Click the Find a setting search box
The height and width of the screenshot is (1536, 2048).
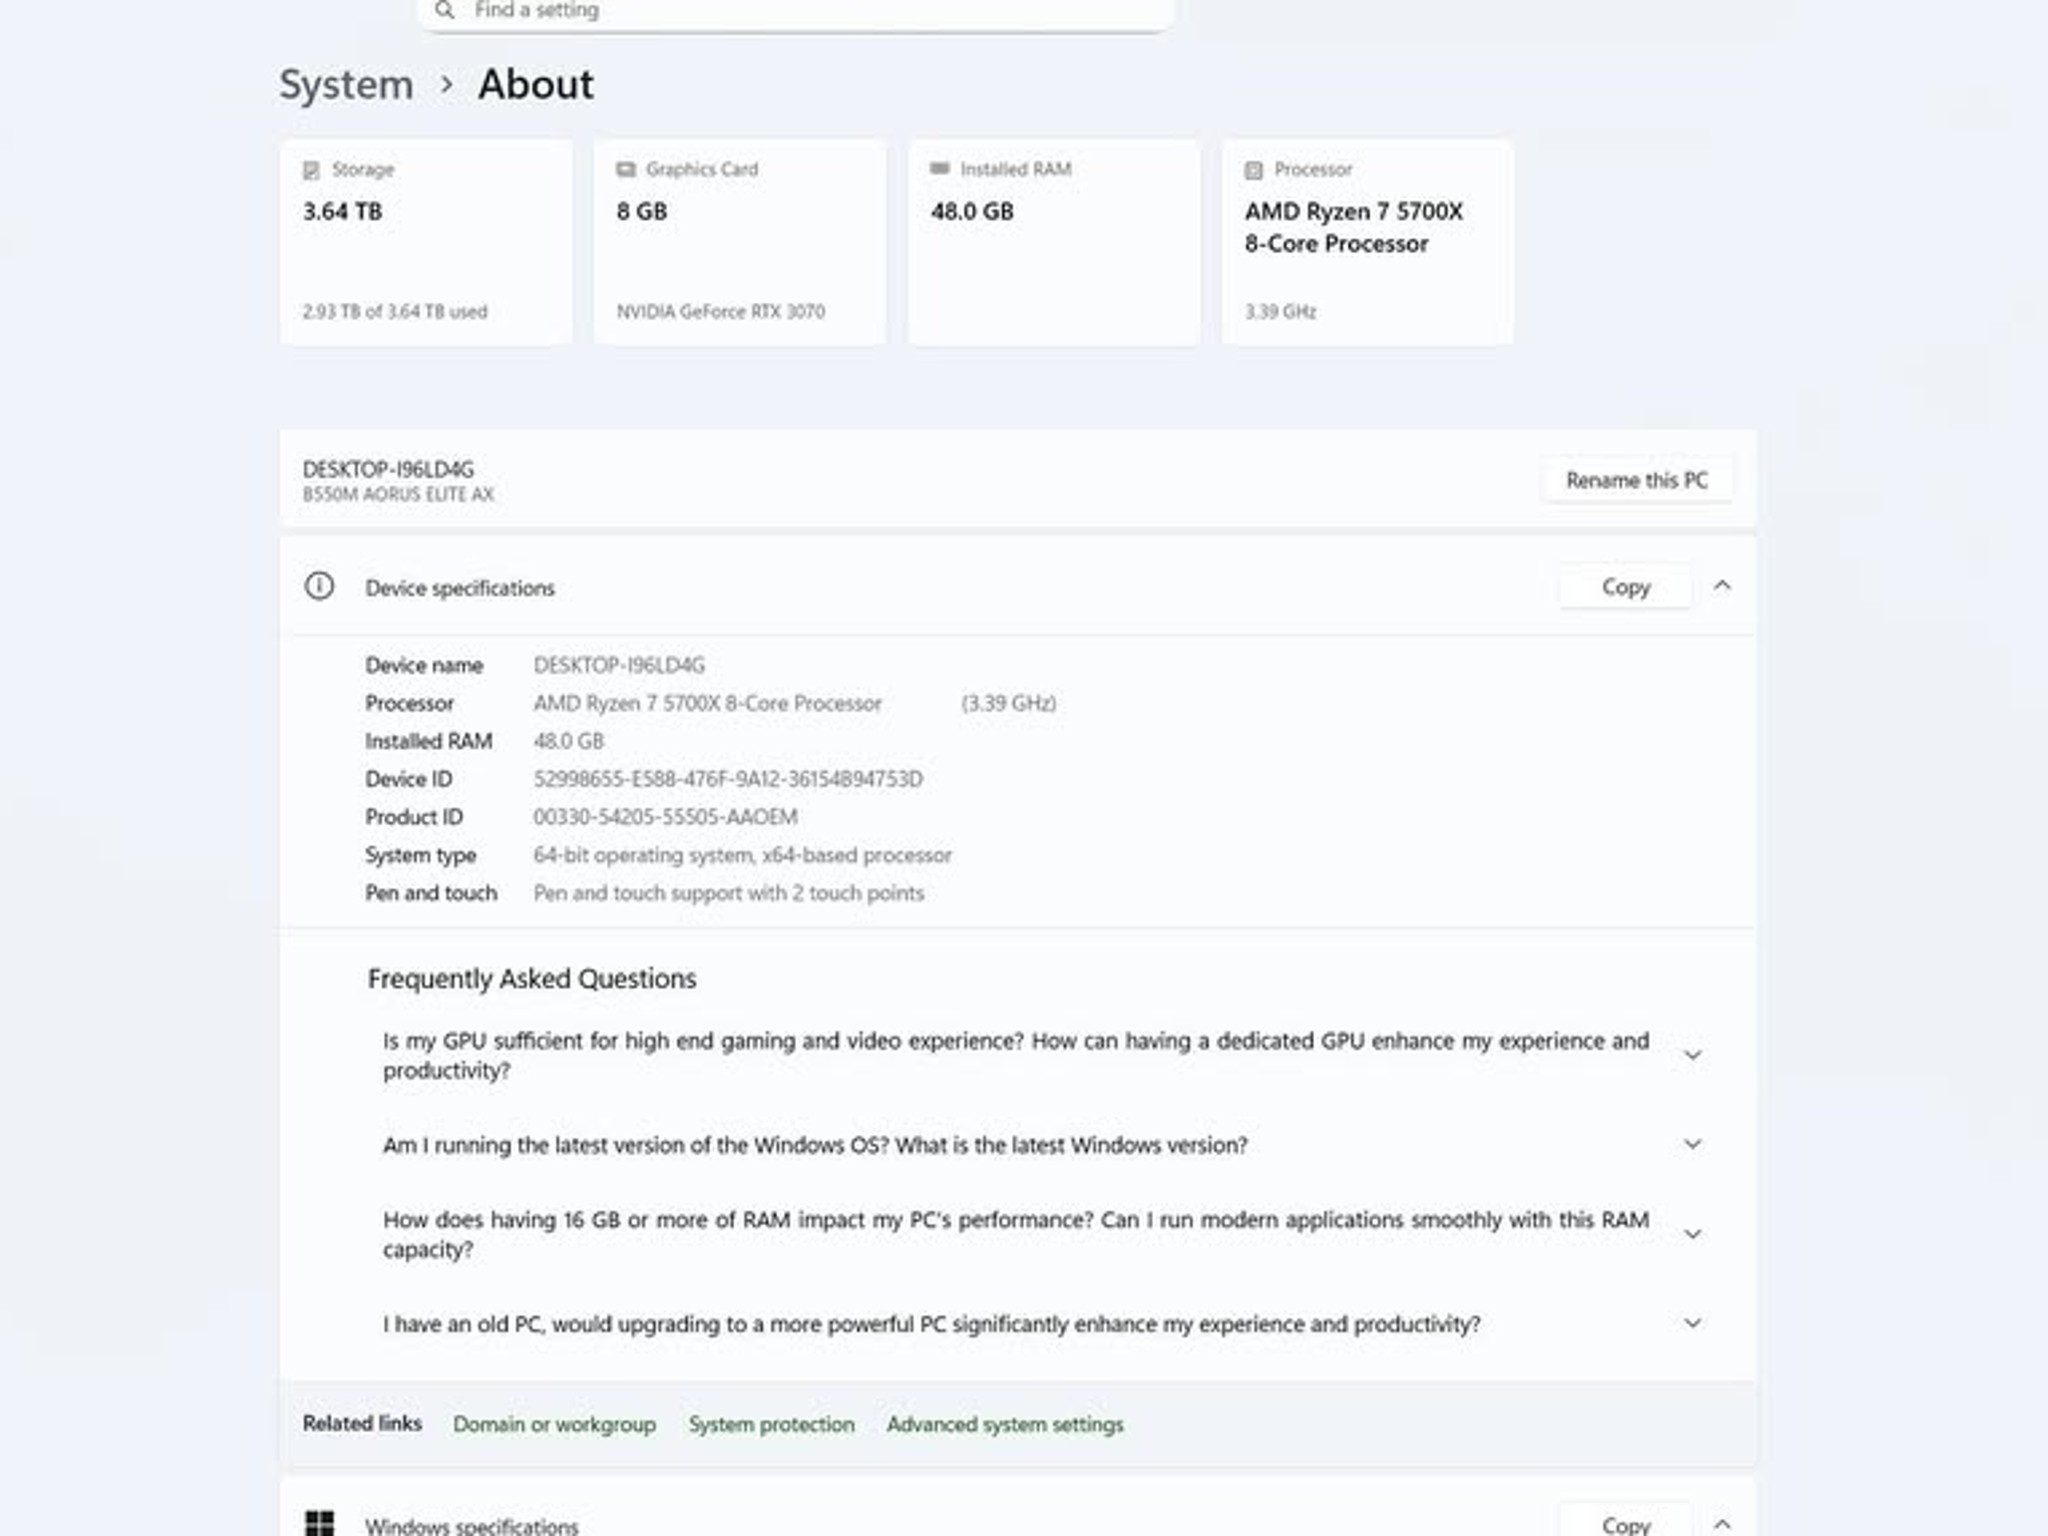(796, 12)
